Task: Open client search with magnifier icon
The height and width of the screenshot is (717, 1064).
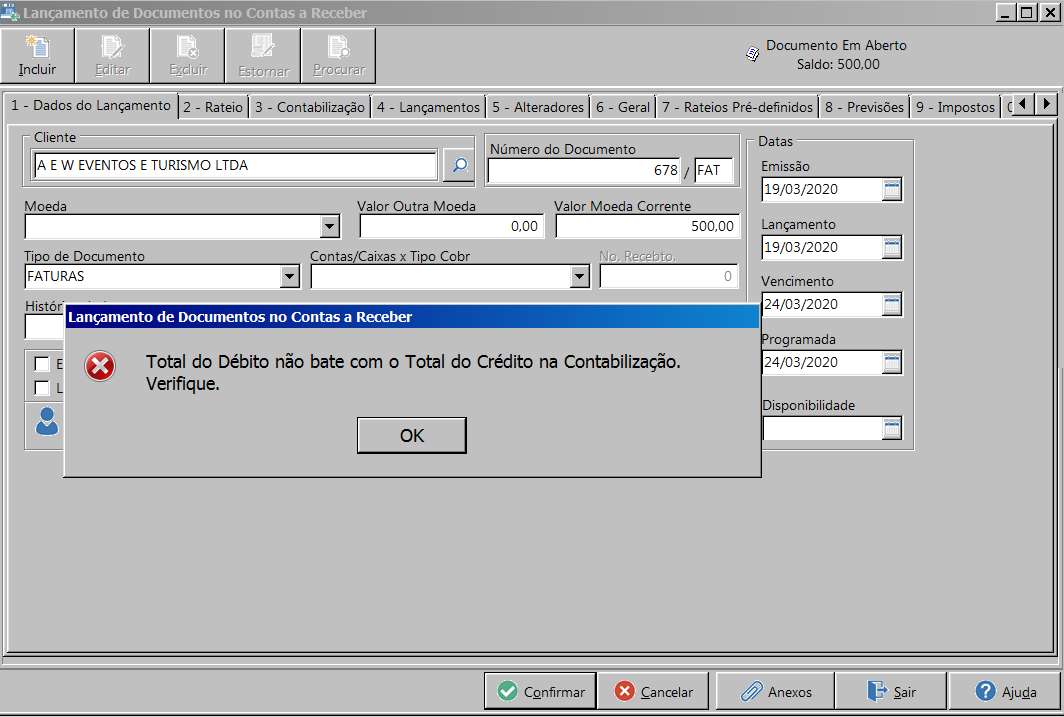Action: (x=459, y=165)
